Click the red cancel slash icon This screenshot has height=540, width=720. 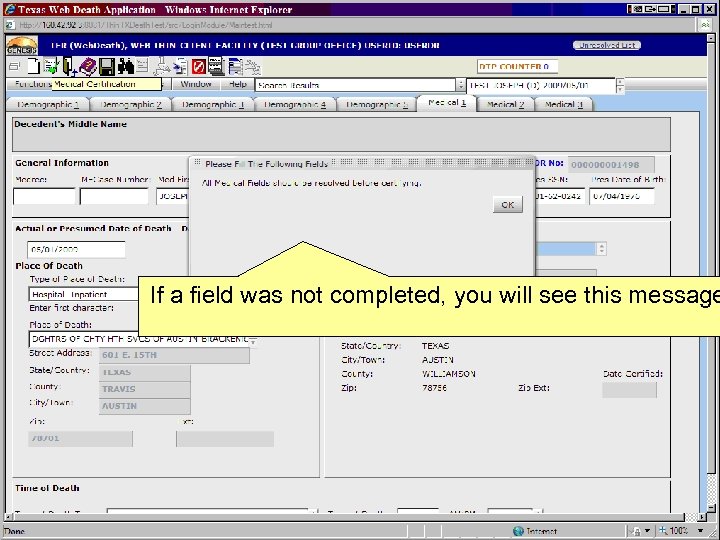click(198, 67)
